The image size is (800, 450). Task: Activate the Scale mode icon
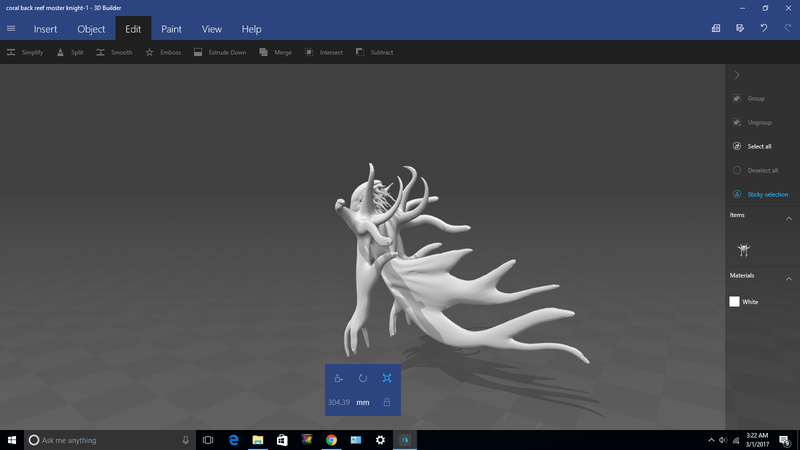tap(387, 378)
